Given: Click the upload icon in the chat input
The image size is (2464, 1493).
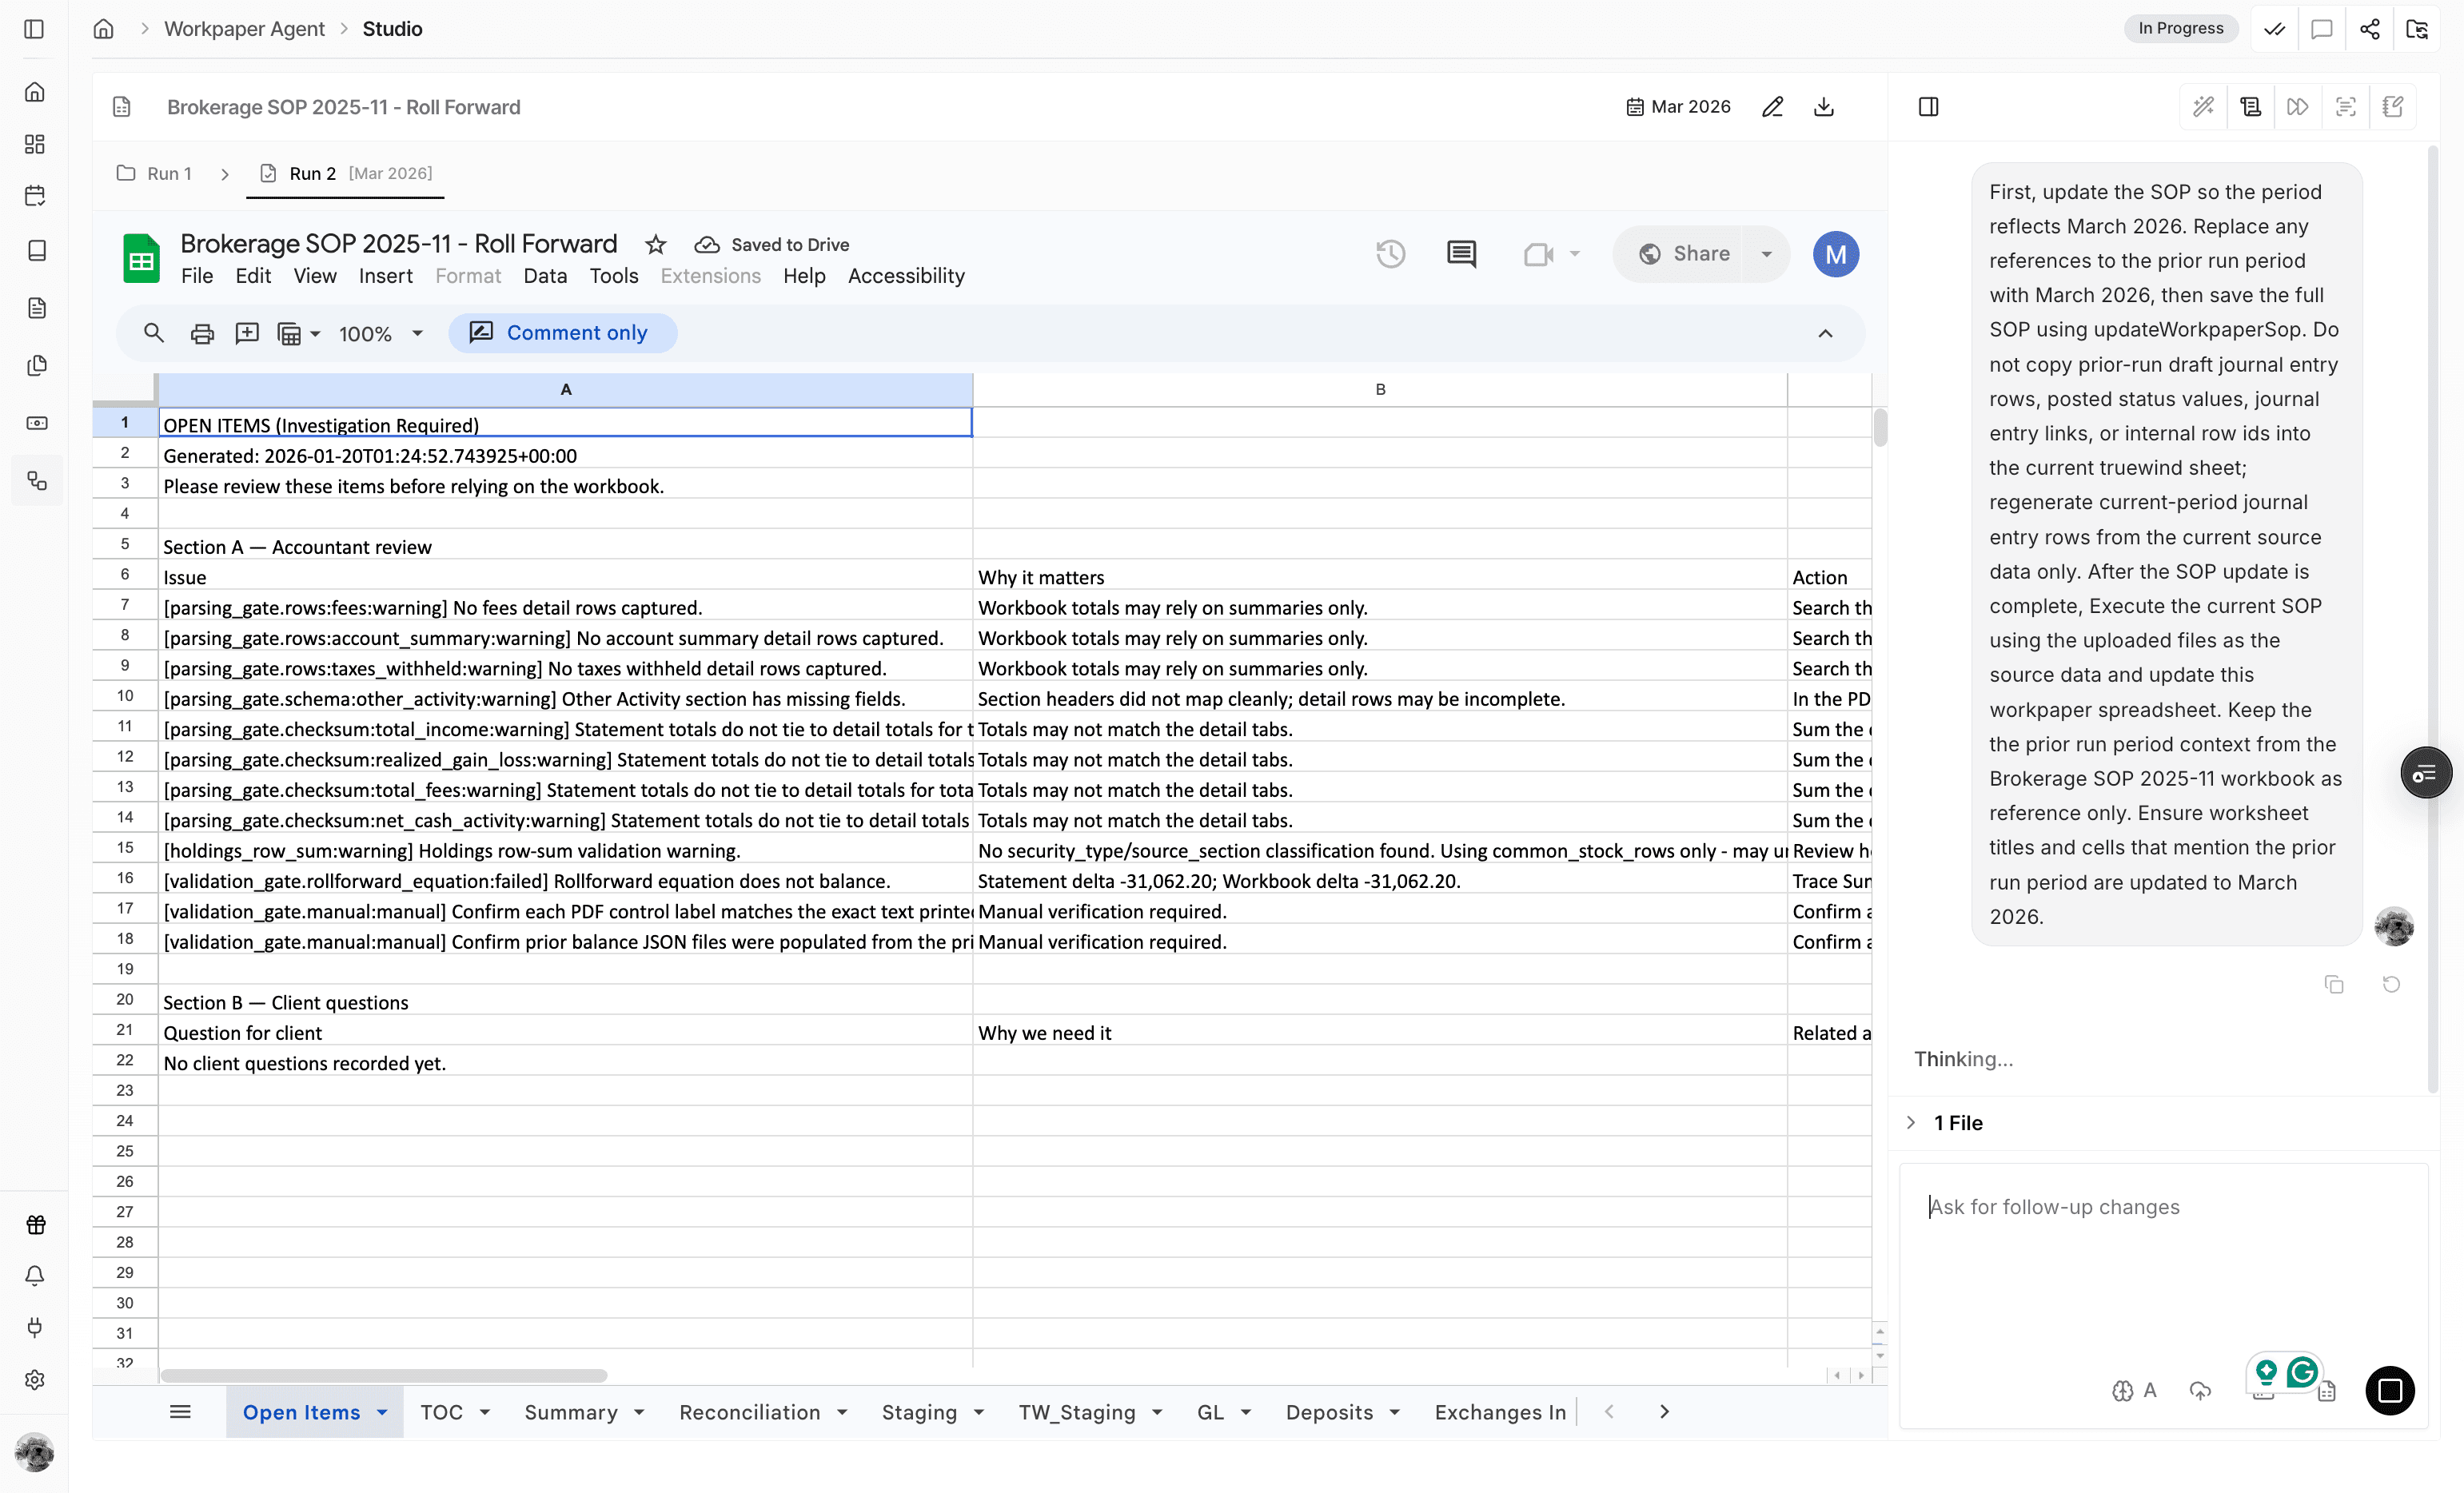Looking at the screenshot, I should click(x=2200, y=1390).
